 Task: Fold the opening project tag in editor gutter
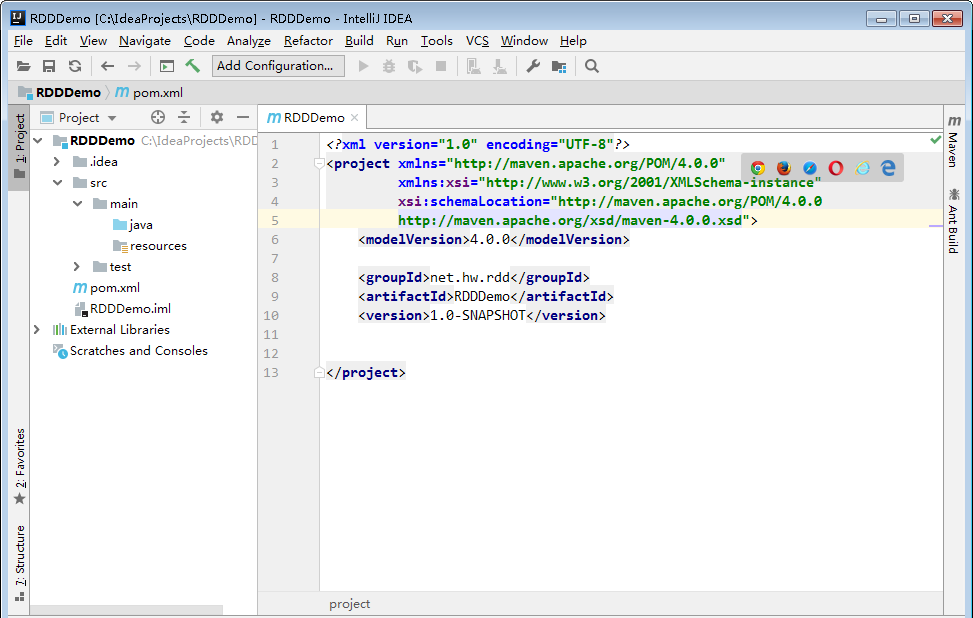(x=320, y=164)
